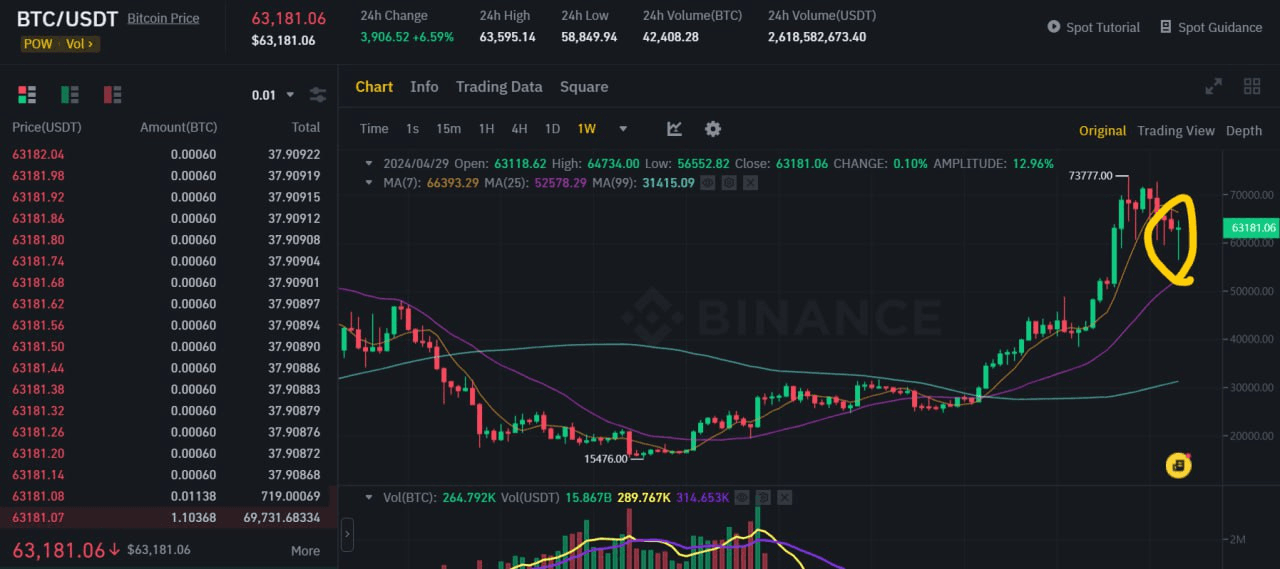Select the 4H interval

(519, 129)
